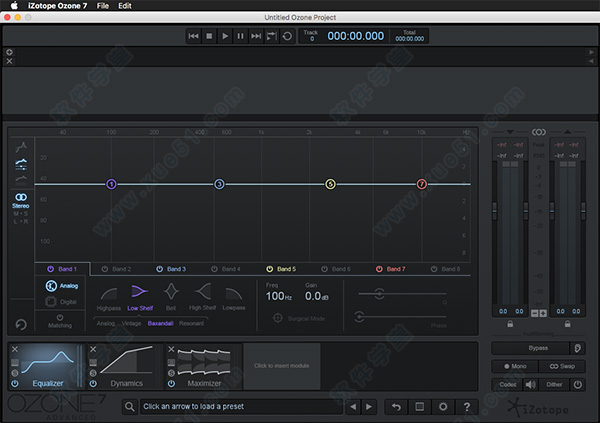
Task: Toggle Band 5 power button
Action: coord(270,269)
